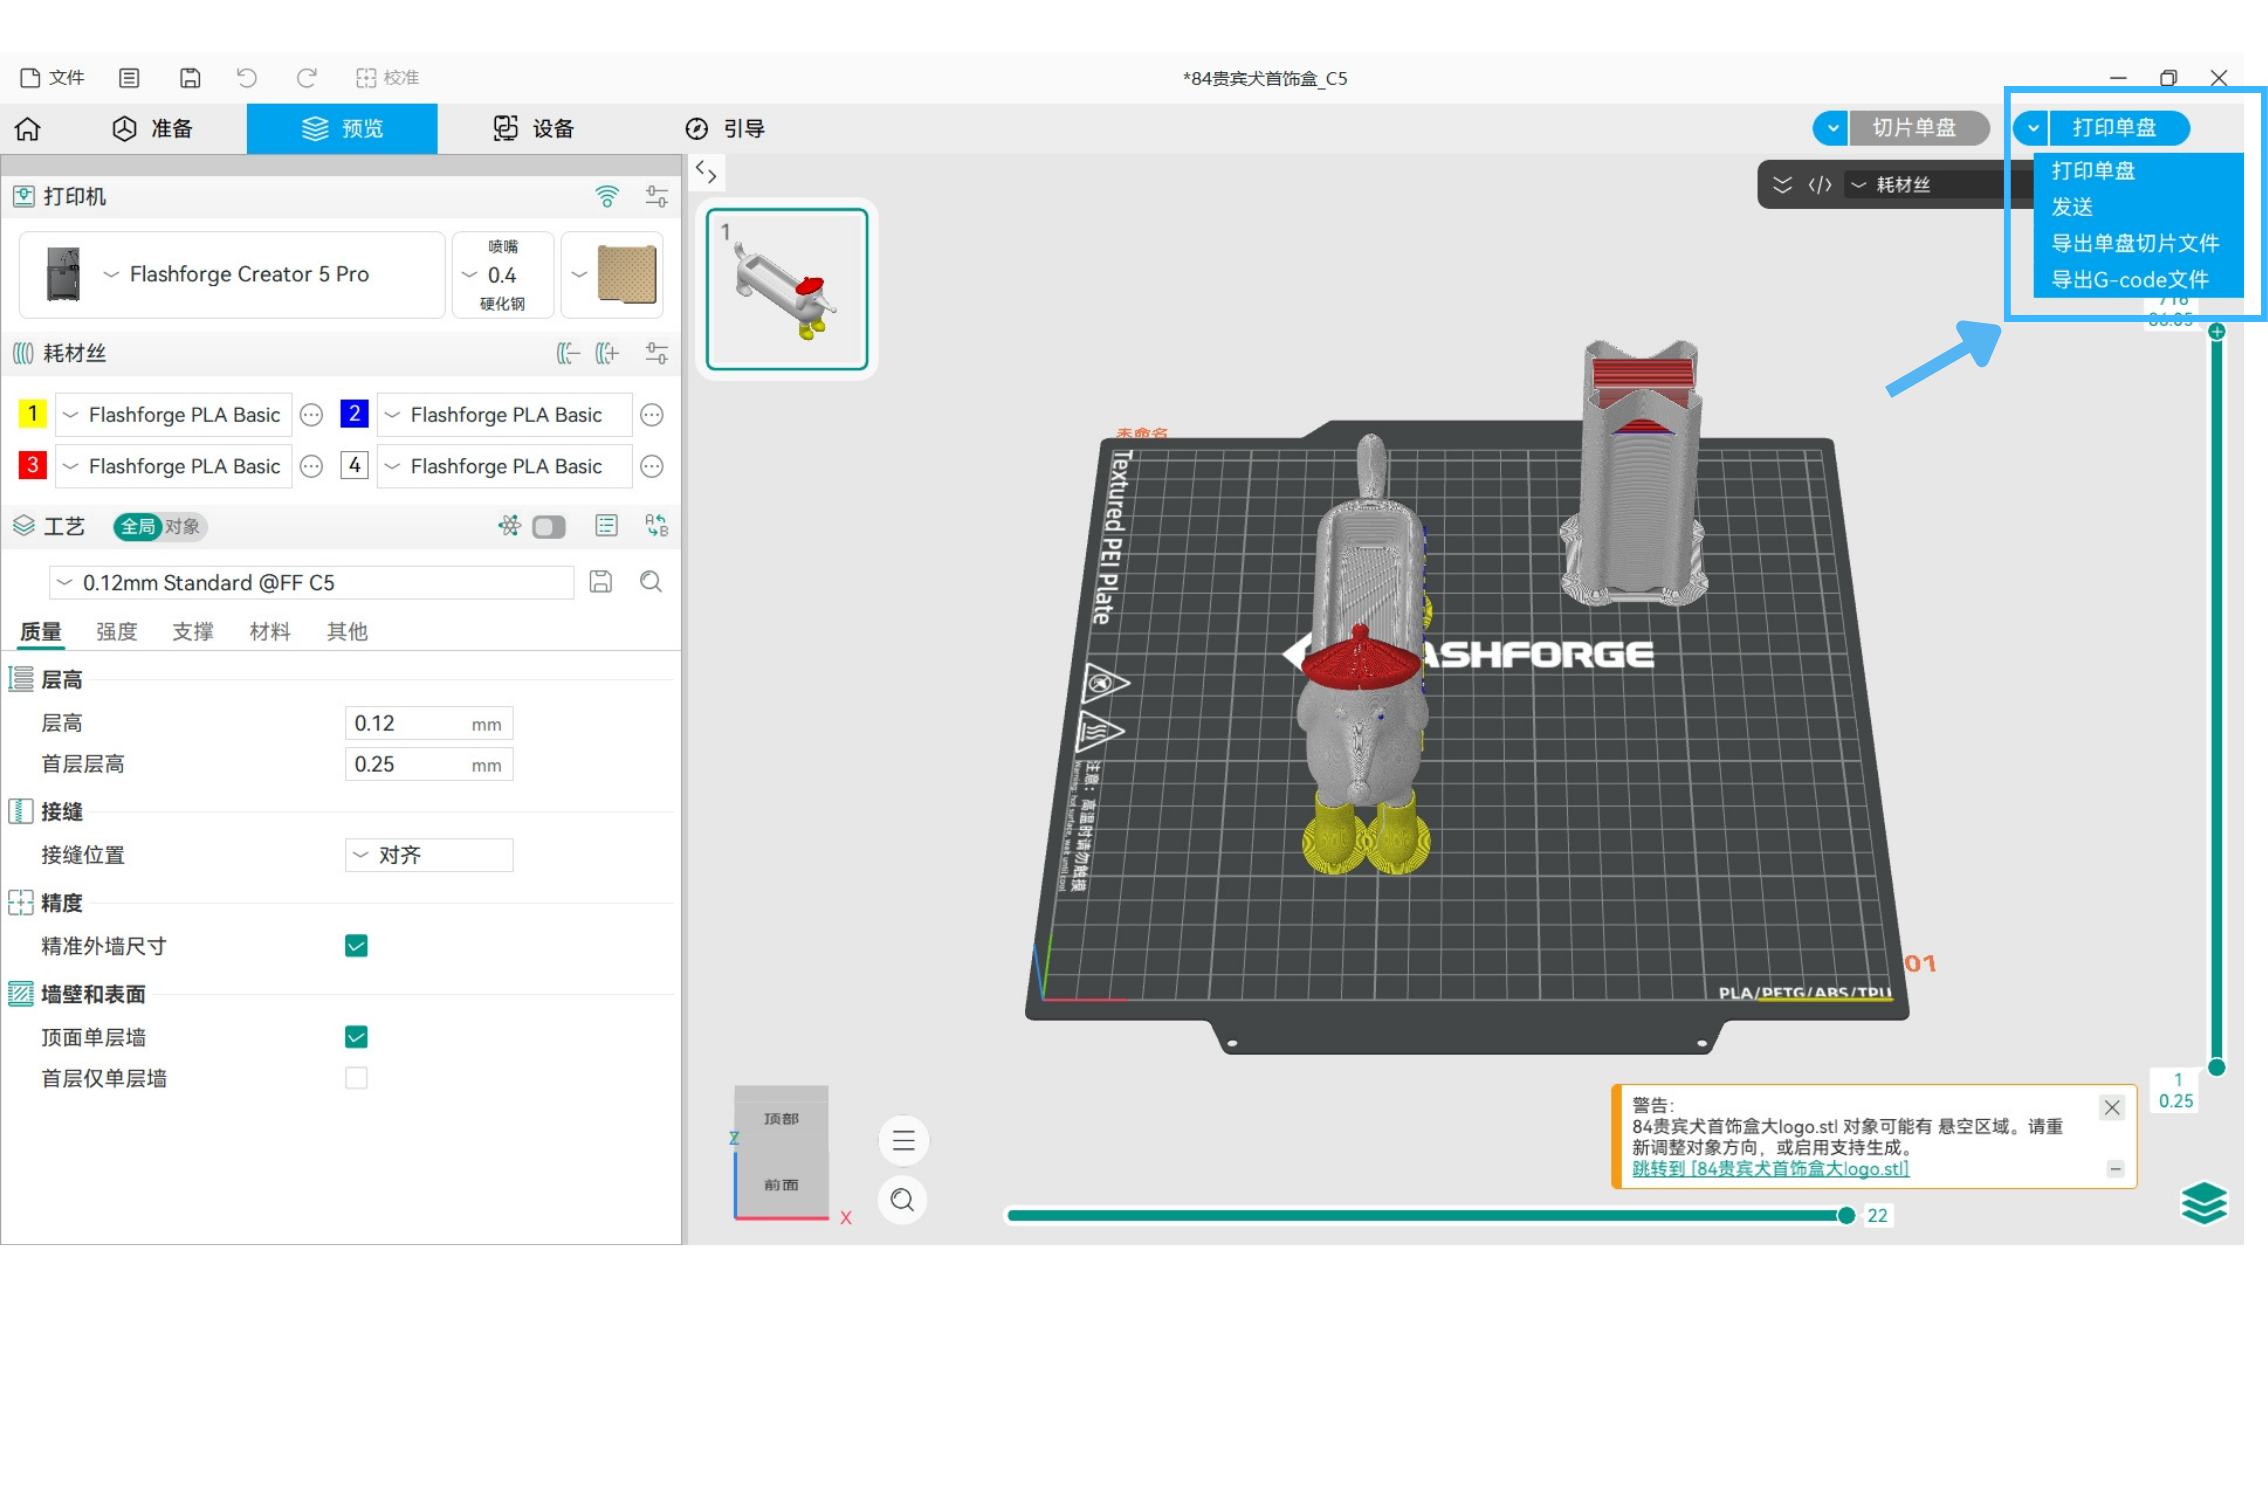Collapse the 打印单盘 dropdown arrow
This screenshot has width=2268, height=1512.
click(x=2032, y=128)
